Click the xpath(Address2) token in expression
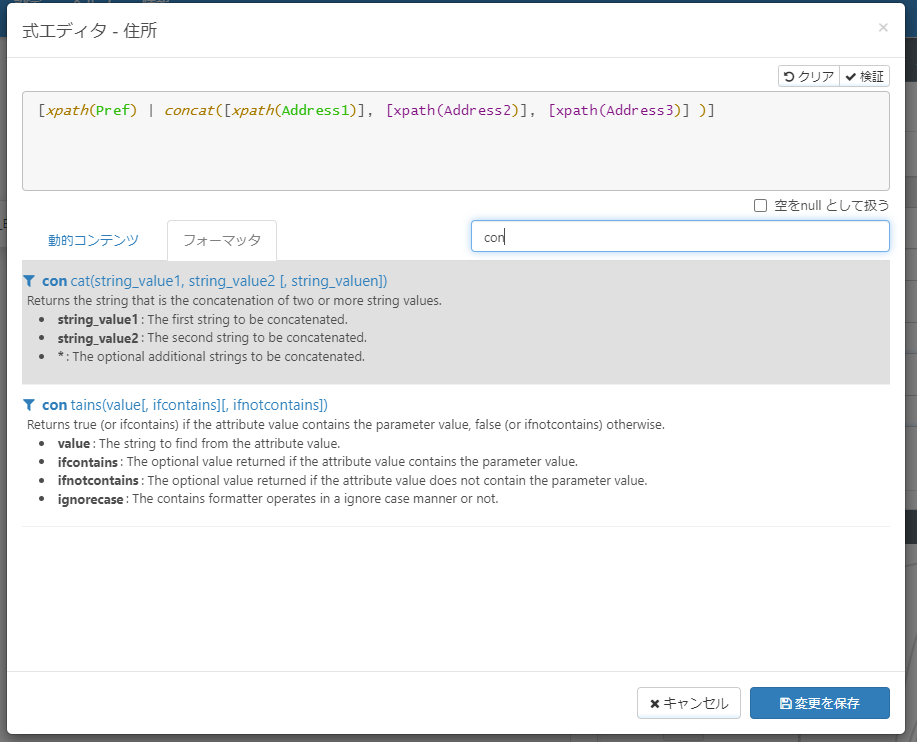Screen dimensions: 917x742 point(456,111)
